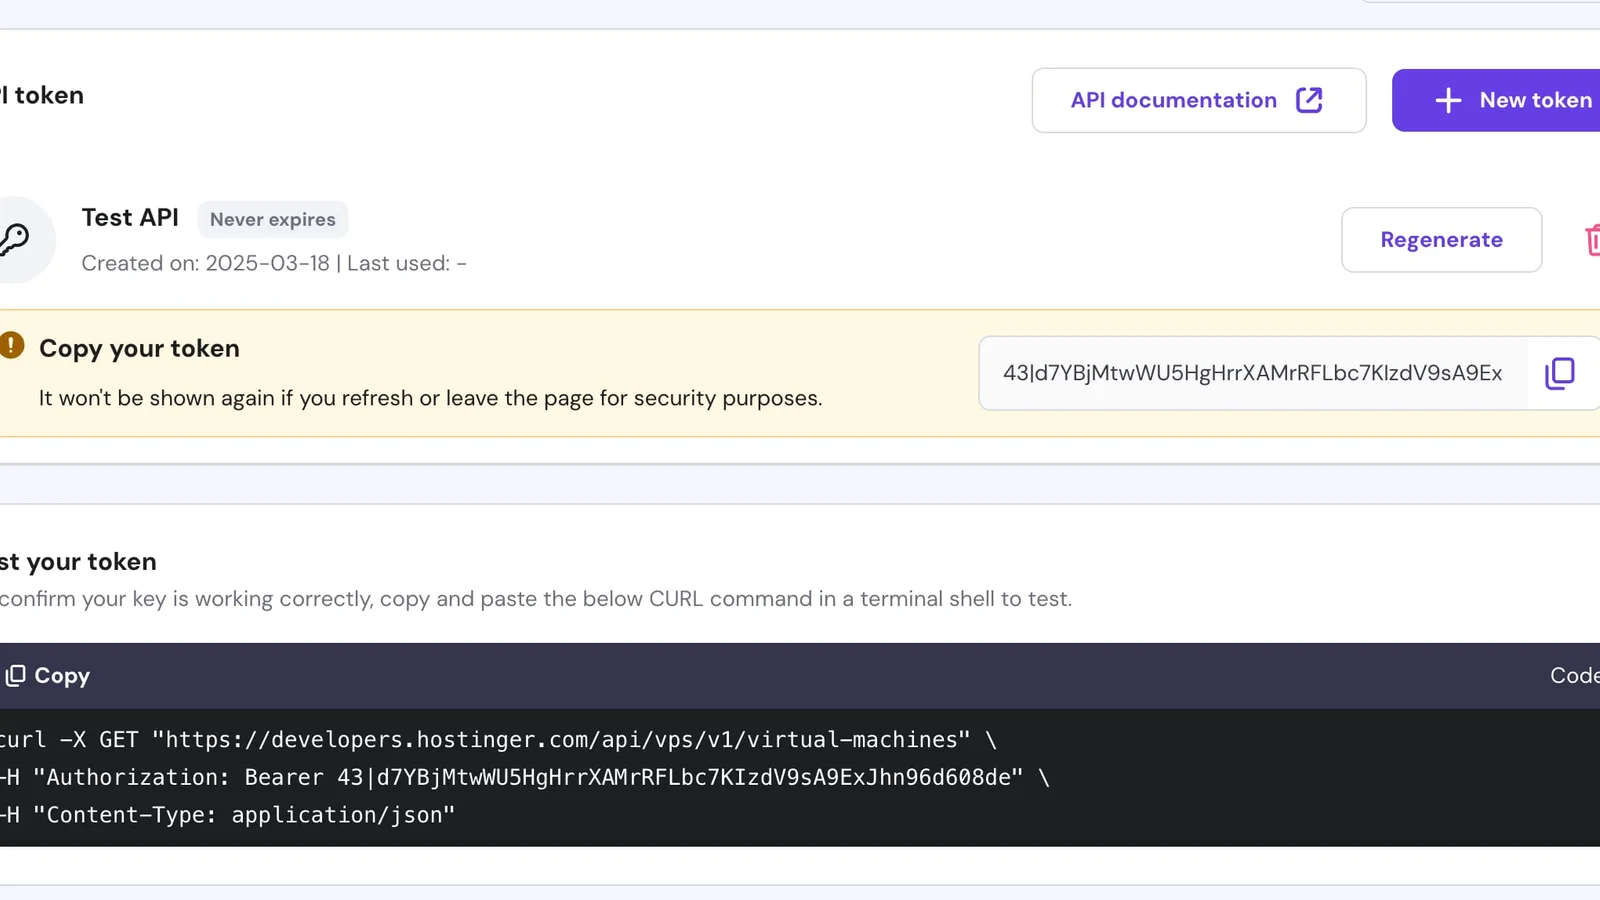
Task: Click the Copy your token heading
Action: pos(139,348)
